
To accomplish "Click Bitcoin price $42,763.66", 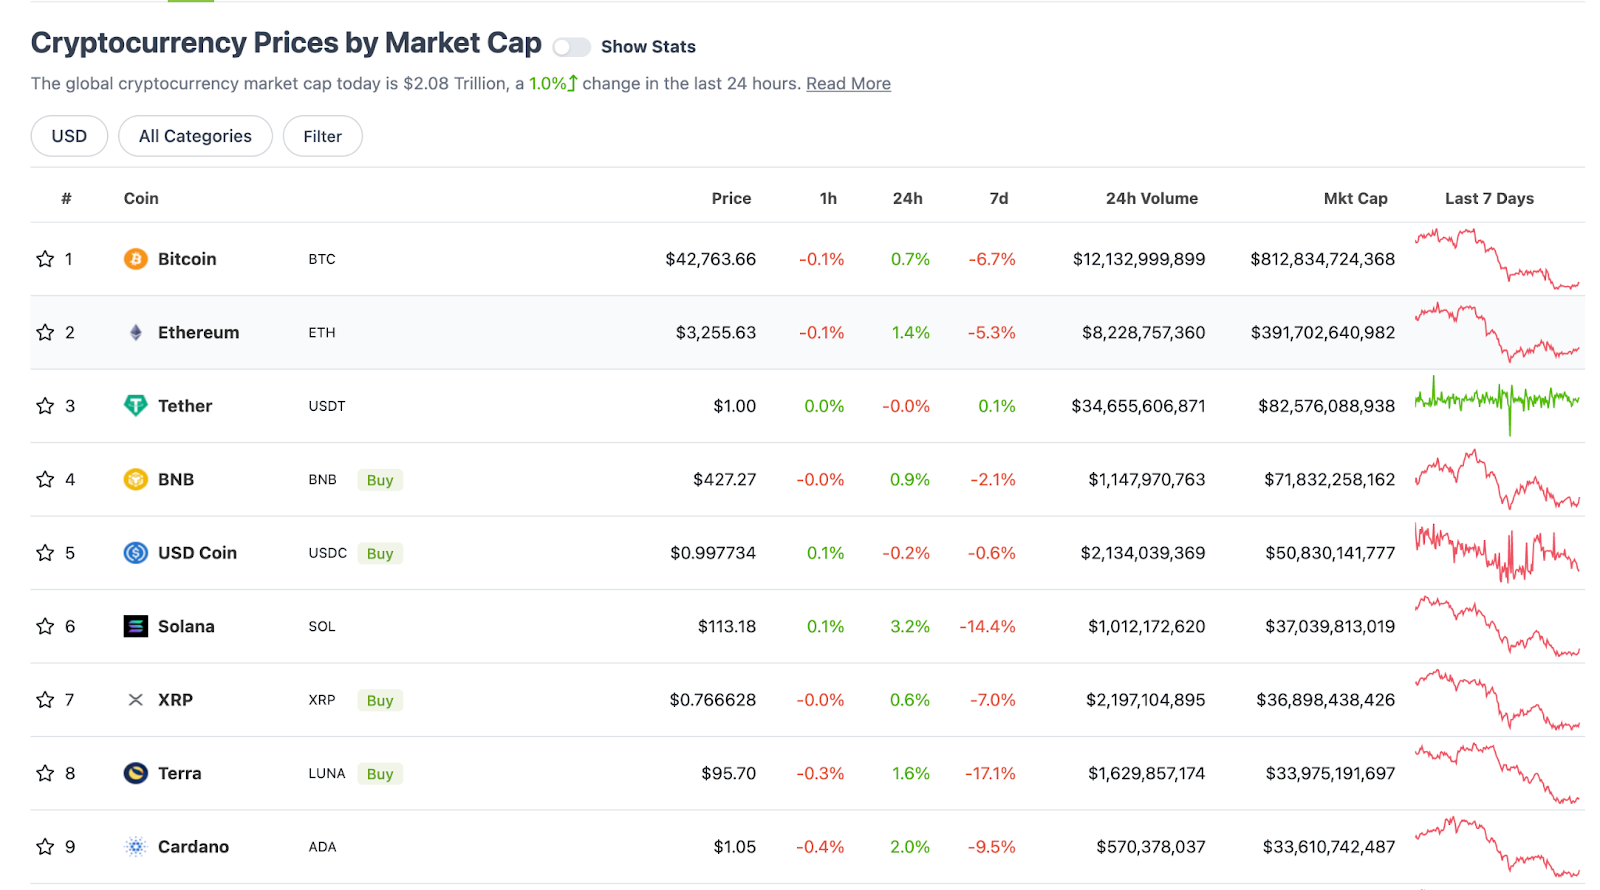I will pyautogui.click(x=710, y=259).
